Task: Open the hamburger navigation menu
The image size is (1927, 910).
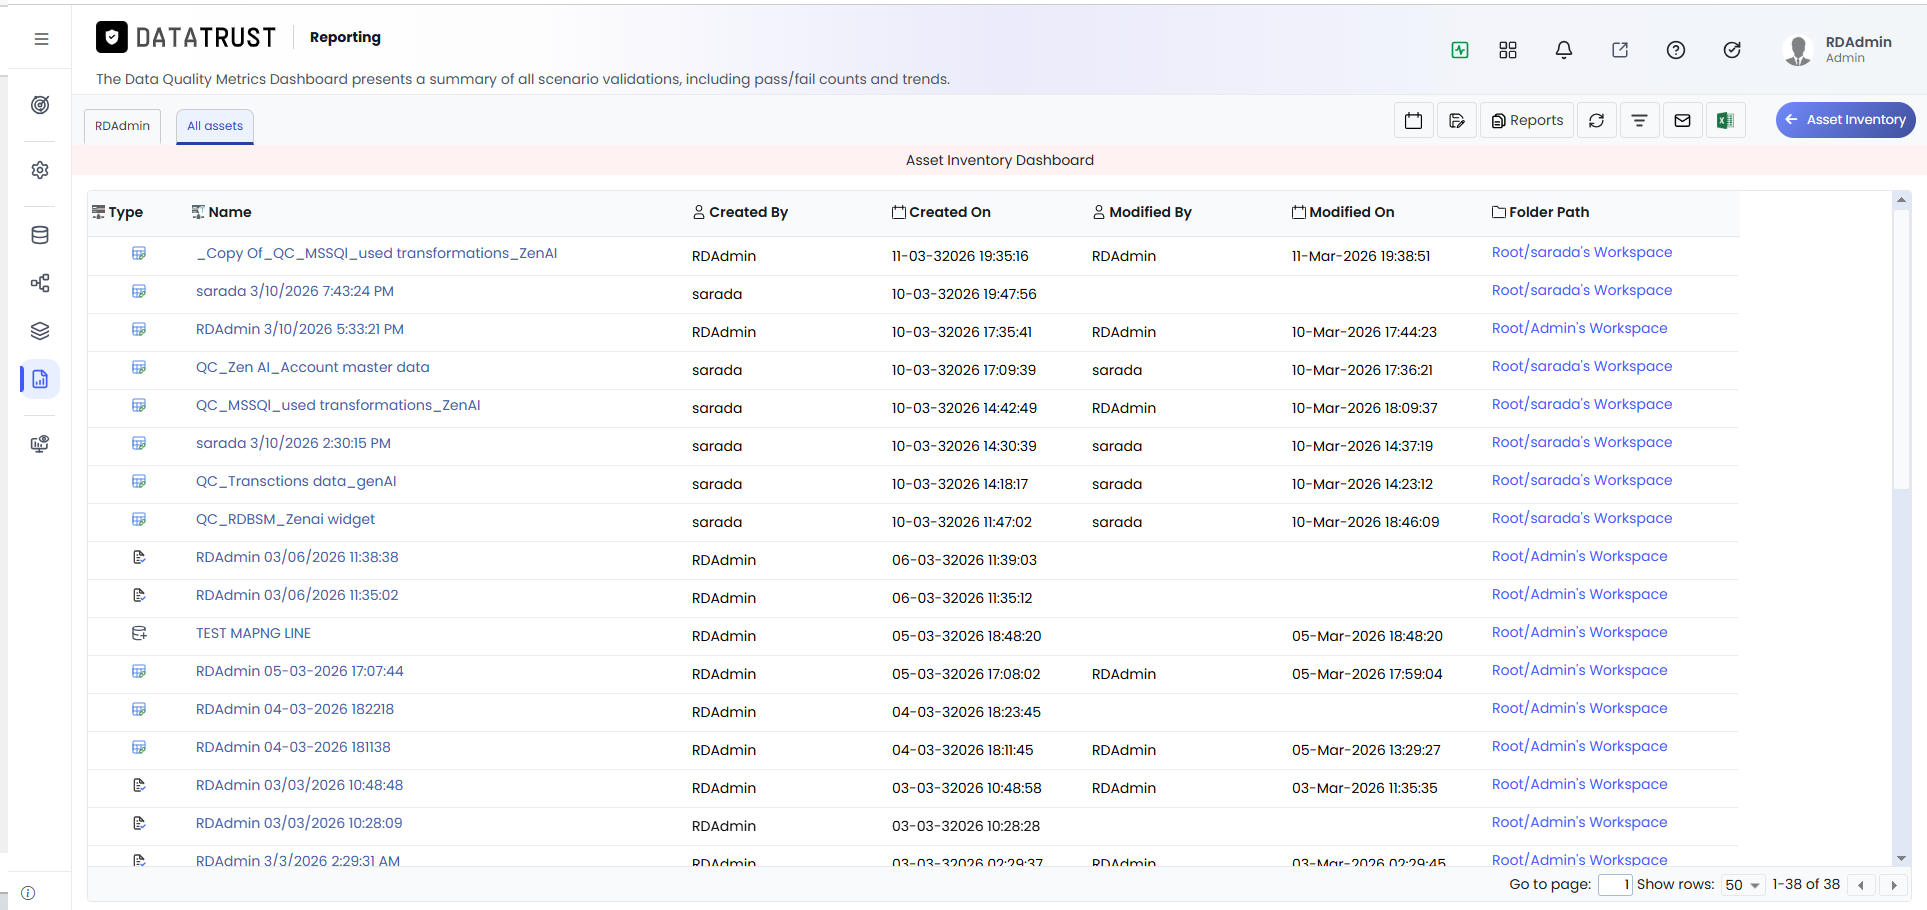Action: tap(41, 39)
